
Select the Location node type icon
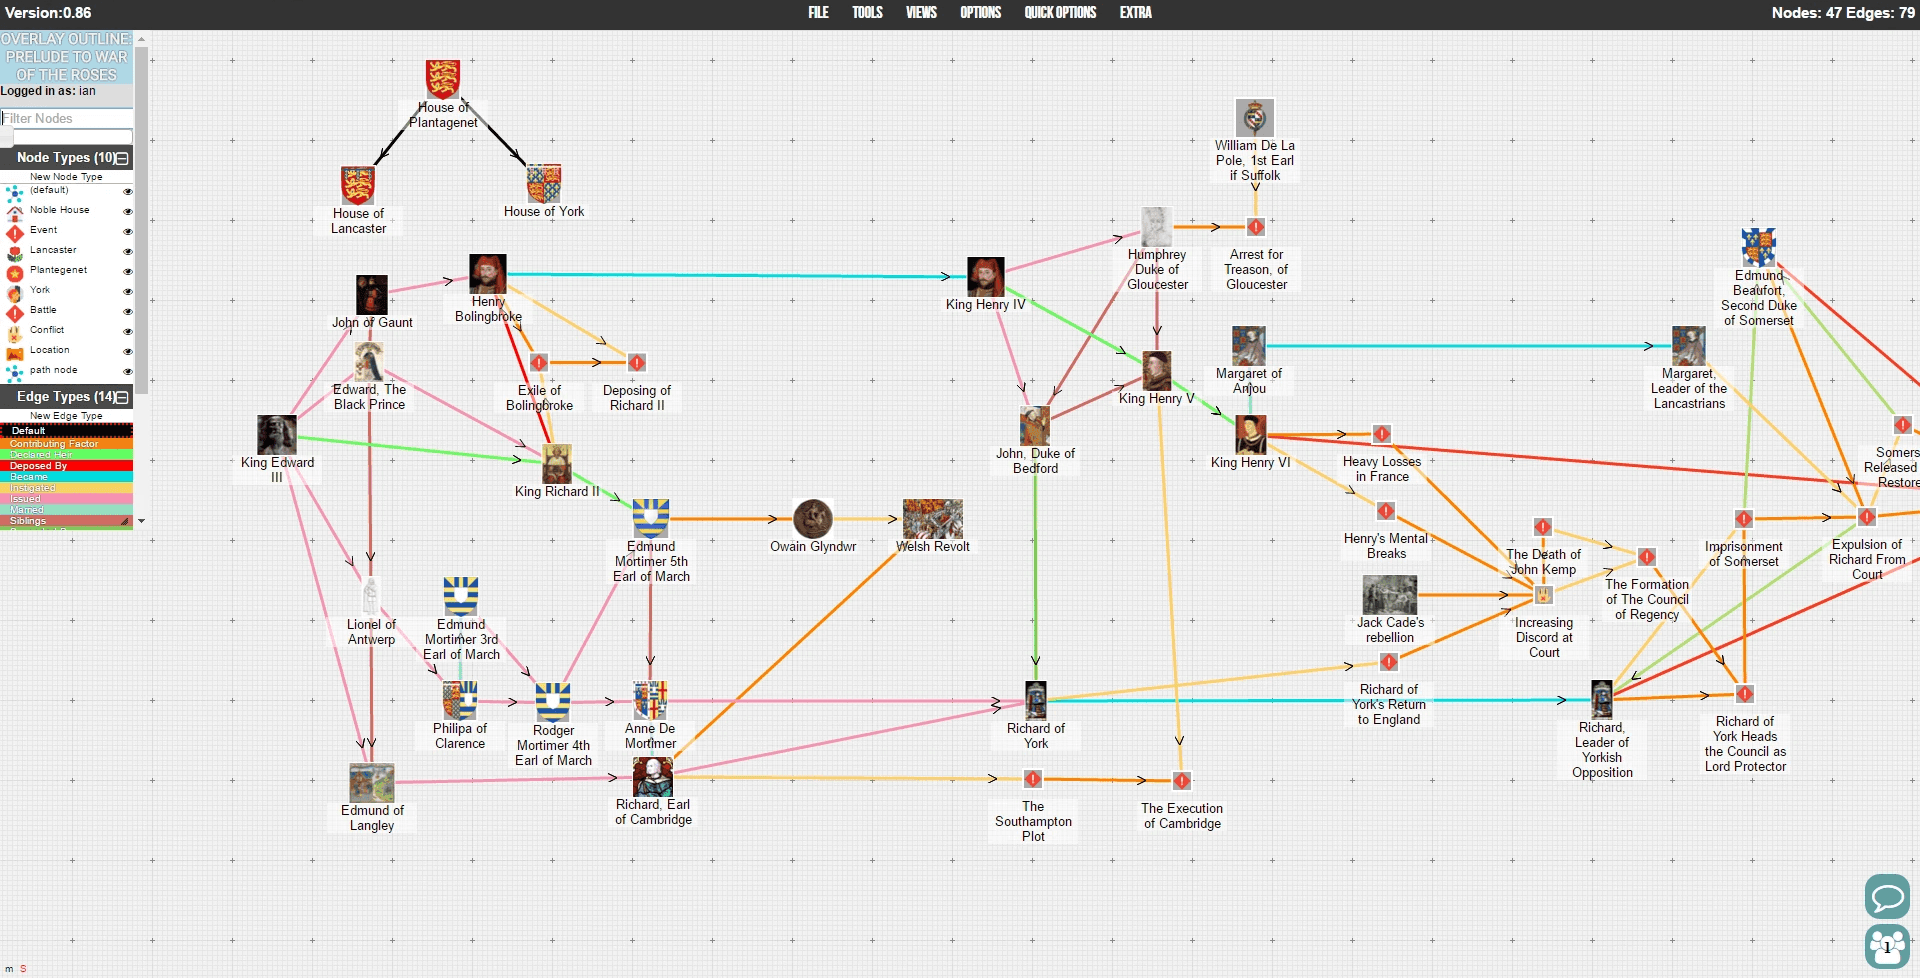pyautogui.click(x=14, y=351)
